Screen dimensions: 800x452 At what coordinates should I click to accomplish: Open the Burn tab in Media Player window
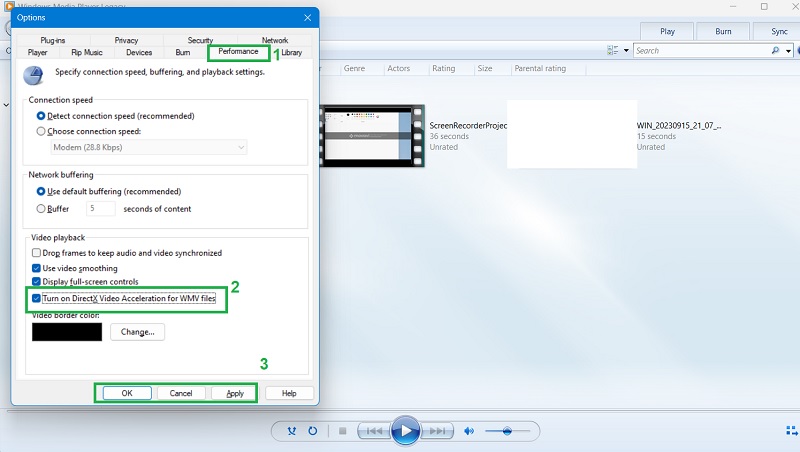[x=723, y=32]
